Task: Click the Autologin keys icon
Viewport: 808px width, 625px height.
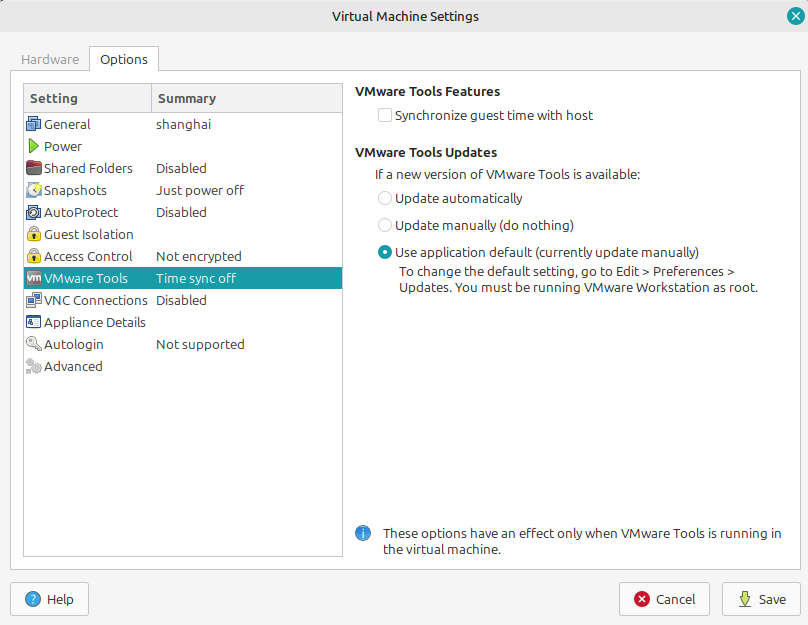Action: [33, 344]
